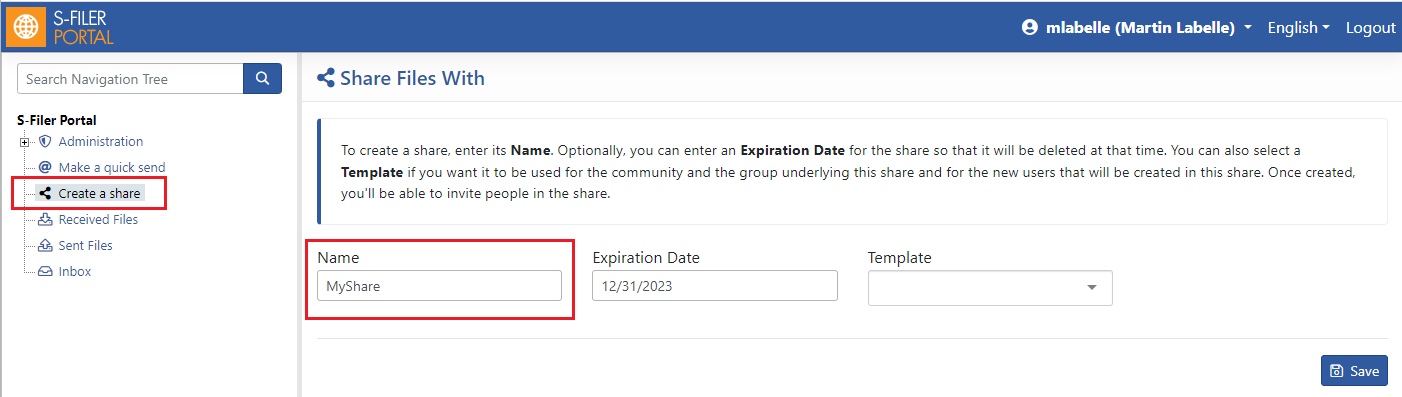
Task: Select Make a quick send item
Action: point(112,168)
